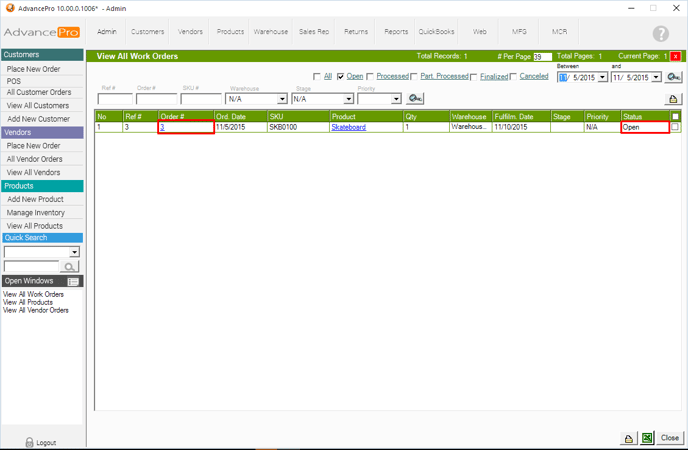The width and height of the screenshot is (688, 450).
Task: Tick the checkbox on the Skateboard row
Action: 675,127
